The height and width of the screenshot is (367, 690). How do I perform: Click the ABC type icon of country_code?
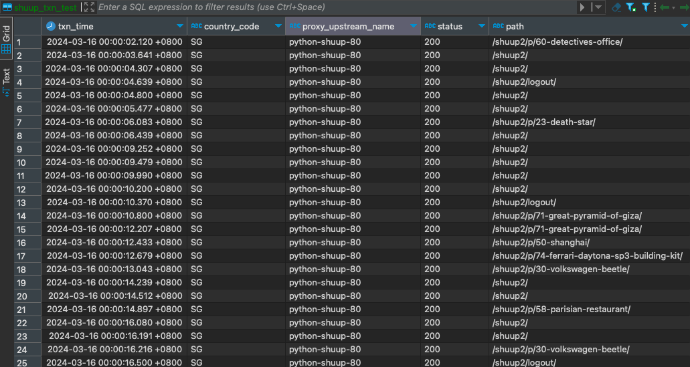click(196, 26)
